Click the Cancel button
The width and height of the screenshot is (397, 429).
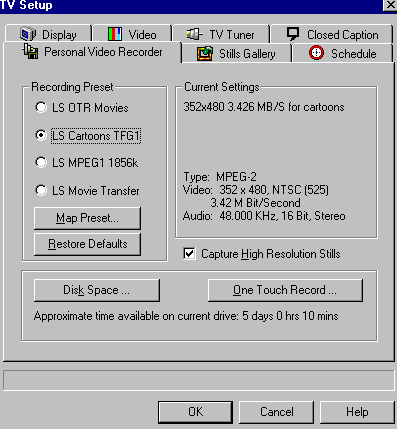click(x=276, y=412)
